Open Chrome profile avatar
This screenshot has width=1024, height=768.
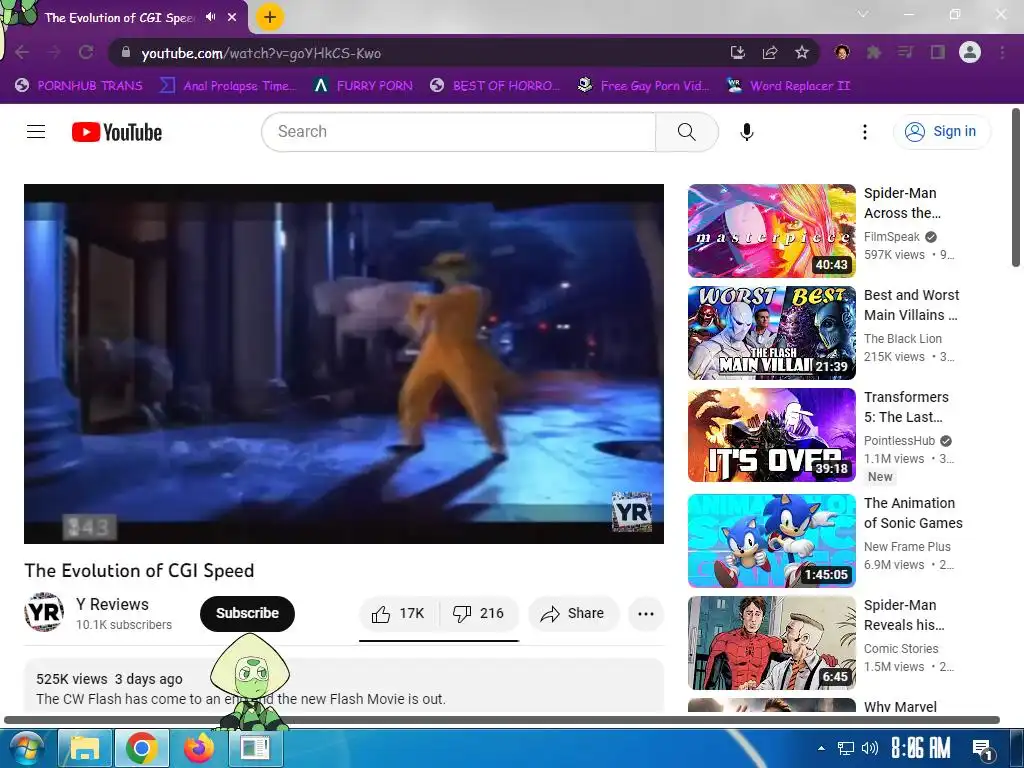pyautogui.click(x=970, y=52)
